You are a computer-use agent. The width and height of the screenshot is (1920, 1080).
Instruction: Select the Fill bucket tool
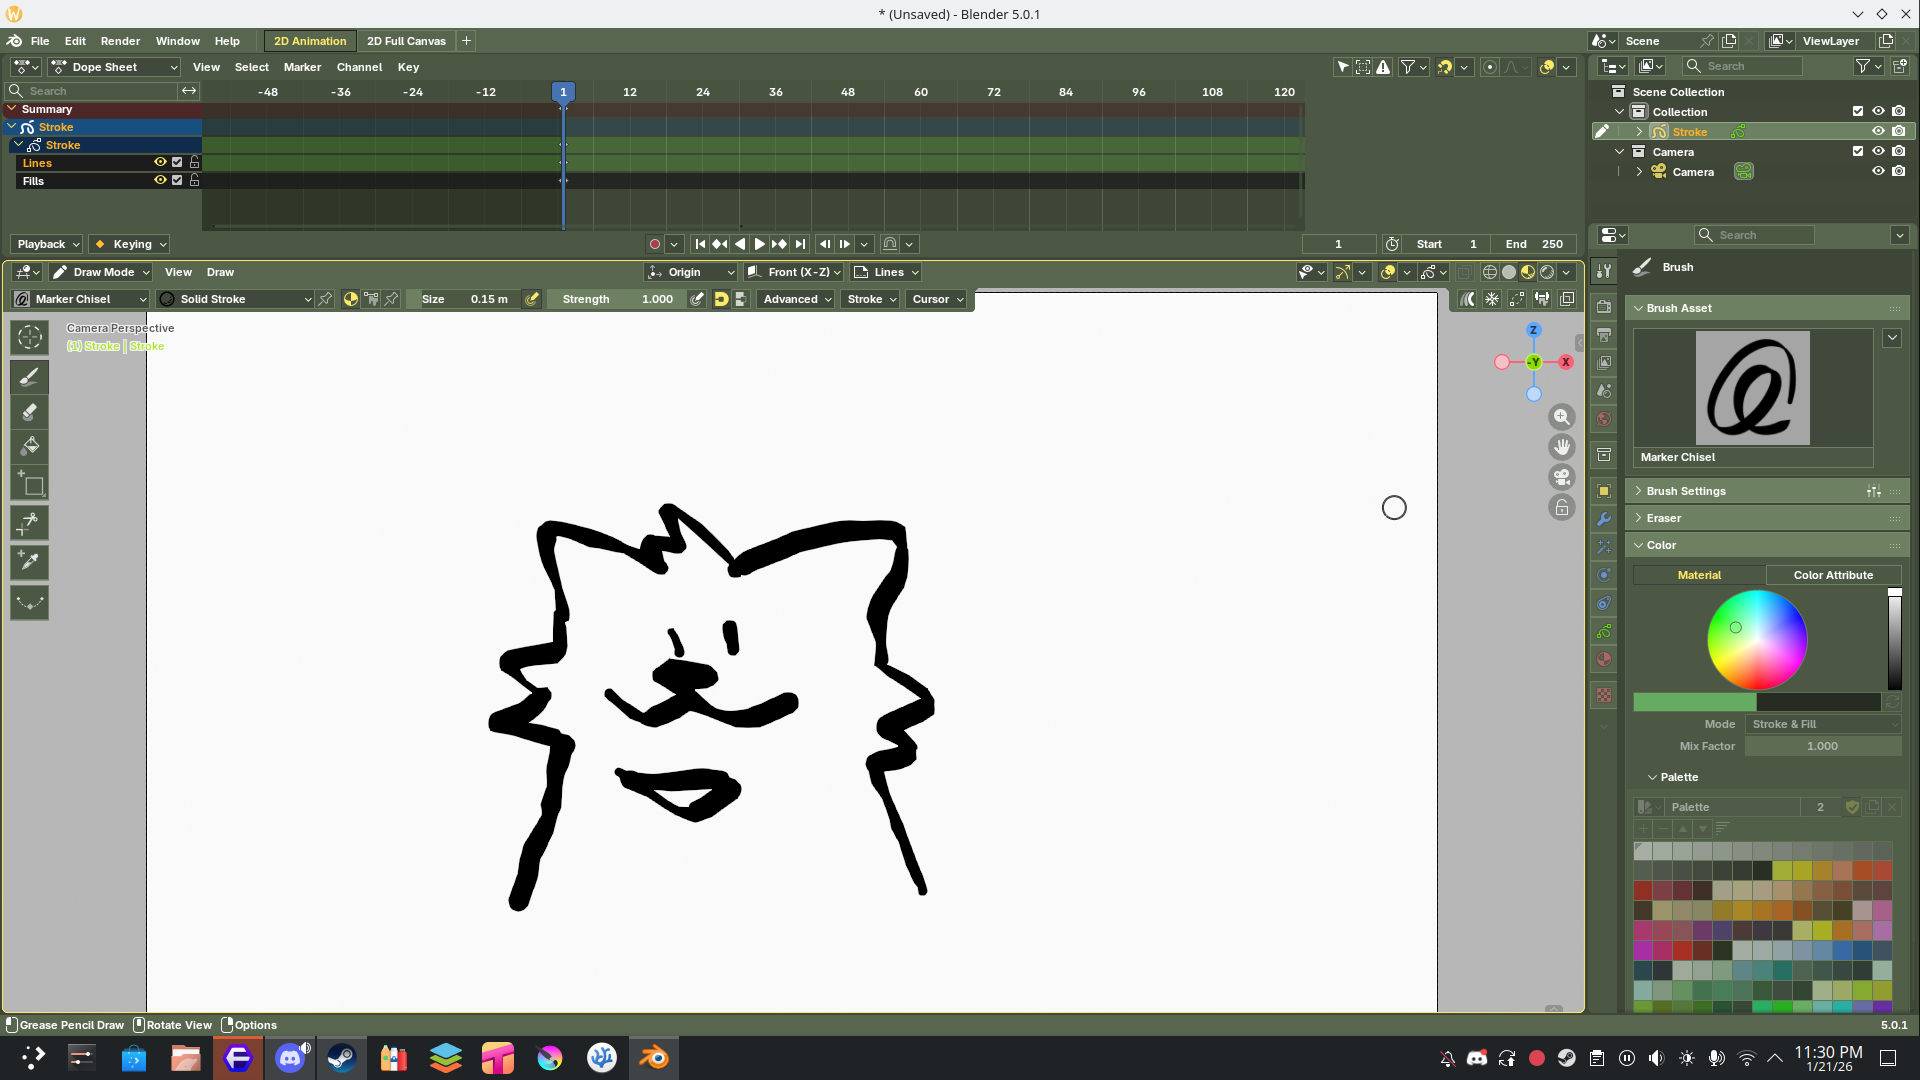[29, 446]
